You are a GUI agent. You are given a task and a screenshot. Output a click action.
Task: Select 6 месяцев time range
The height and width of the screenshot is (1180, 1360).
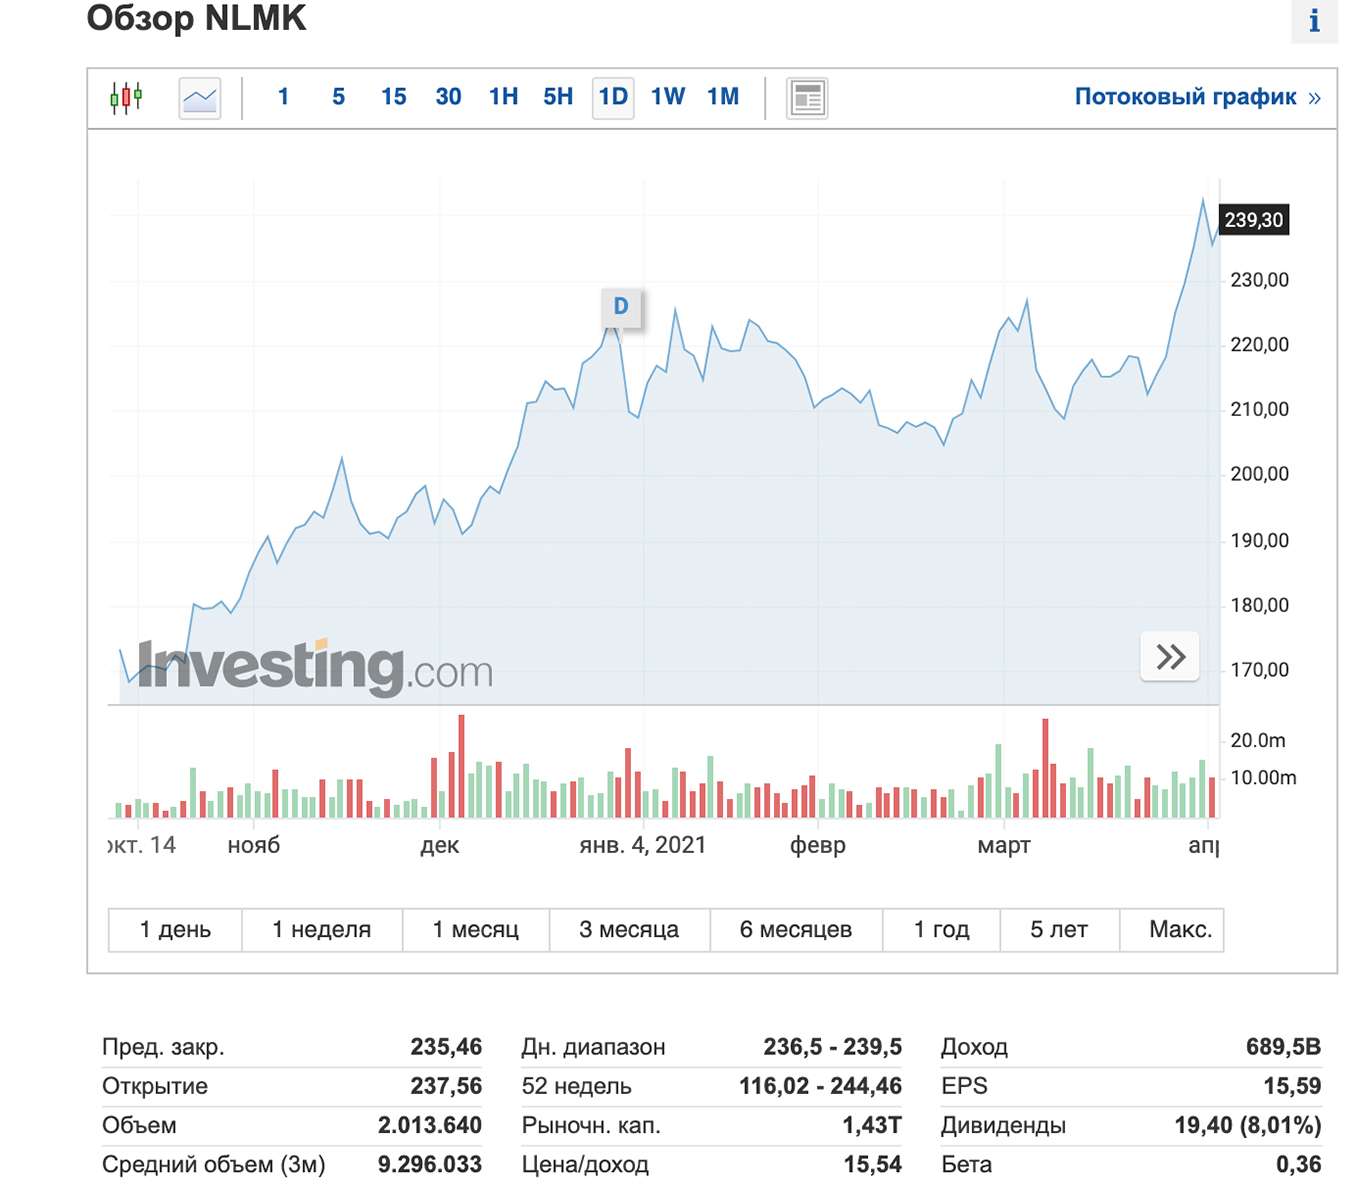[796, 930]
